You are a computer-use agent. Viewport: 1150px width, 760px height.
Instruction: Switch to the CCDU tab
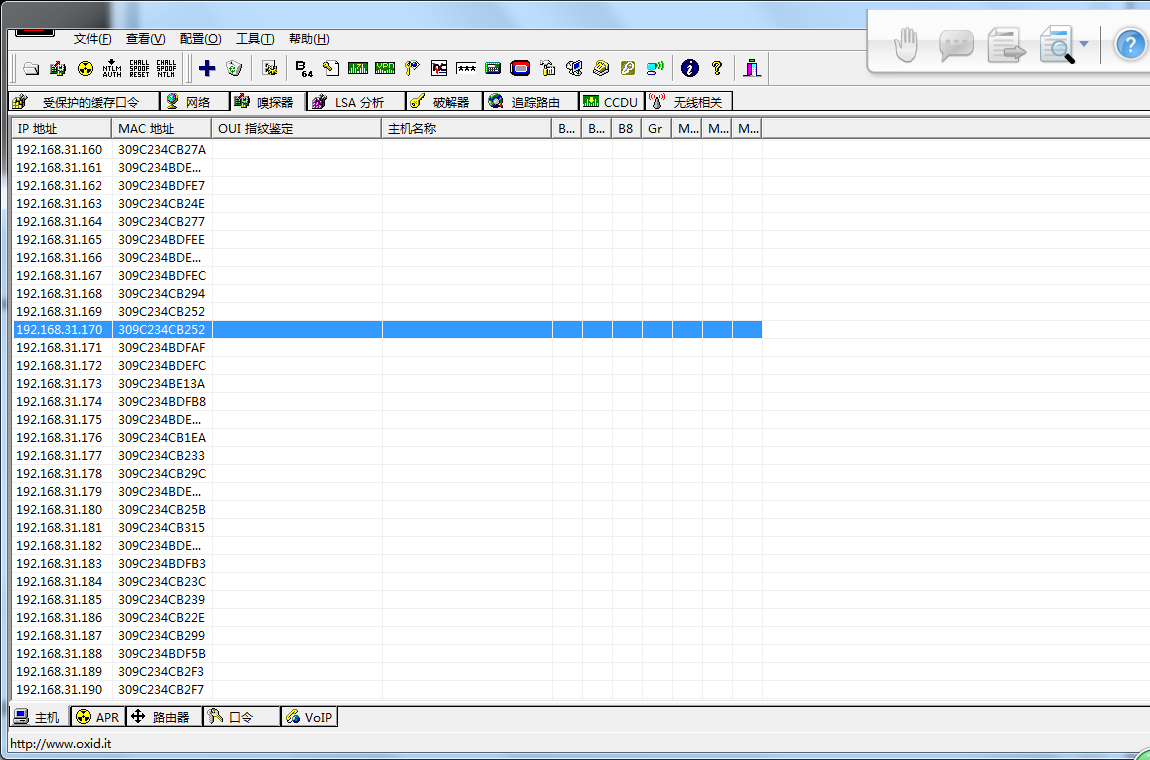click(612, 102)
